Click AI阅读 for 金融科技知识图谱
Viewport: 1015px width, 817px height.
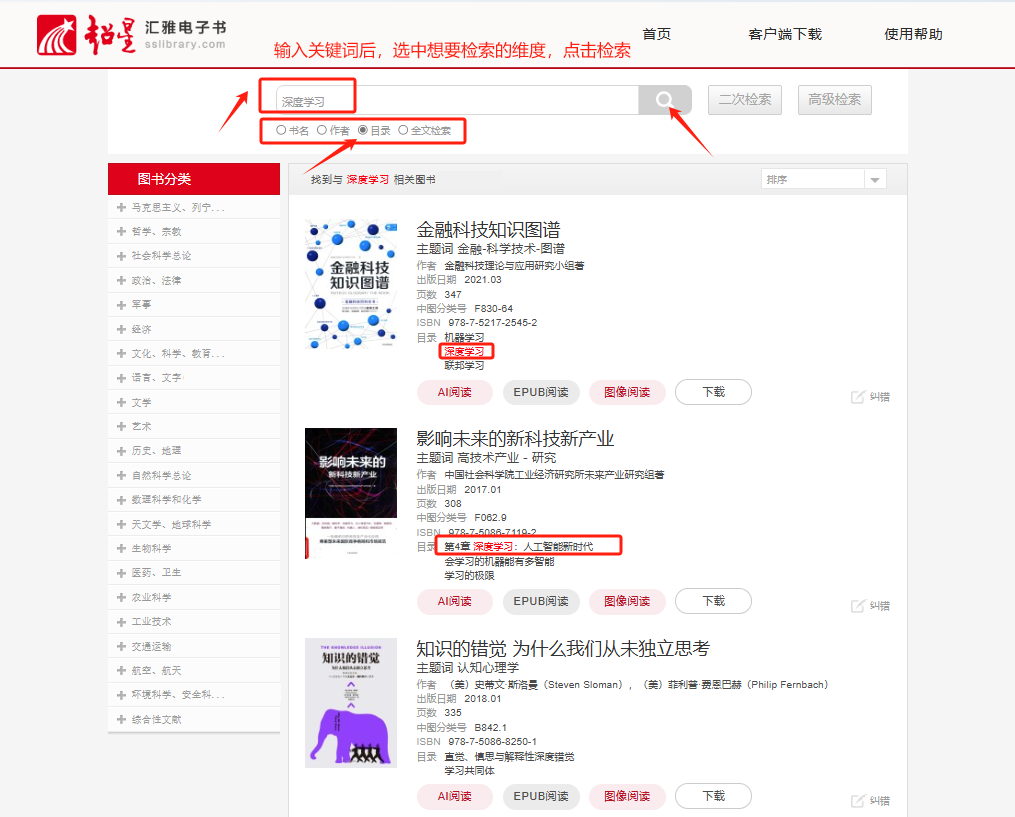454,392
